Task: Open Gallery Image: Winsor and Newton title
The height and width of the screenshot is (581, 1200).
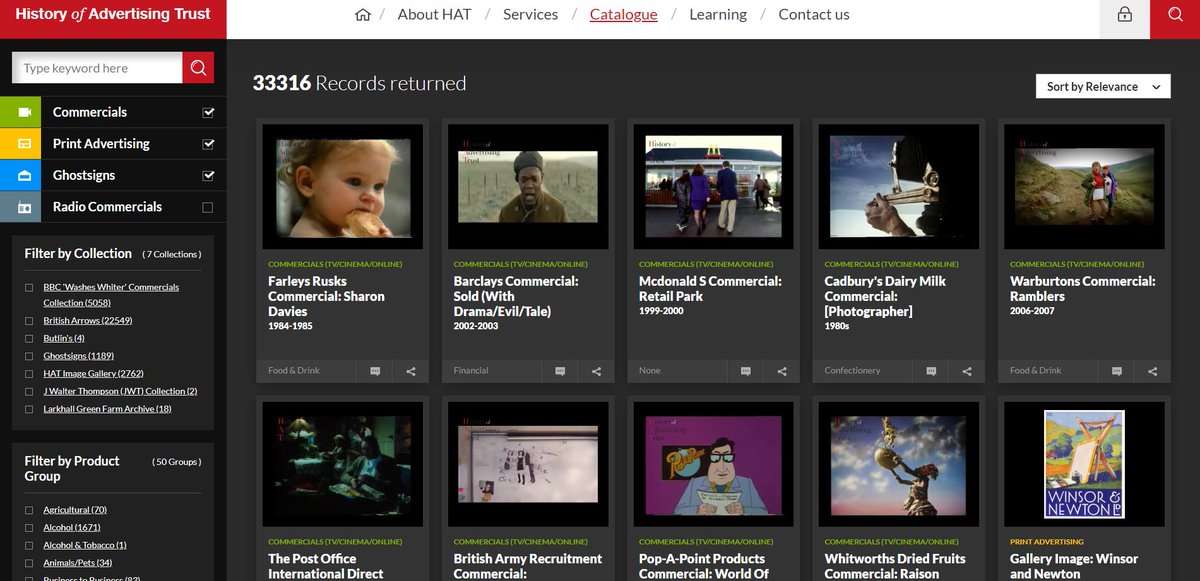Action: [1074, 566]
